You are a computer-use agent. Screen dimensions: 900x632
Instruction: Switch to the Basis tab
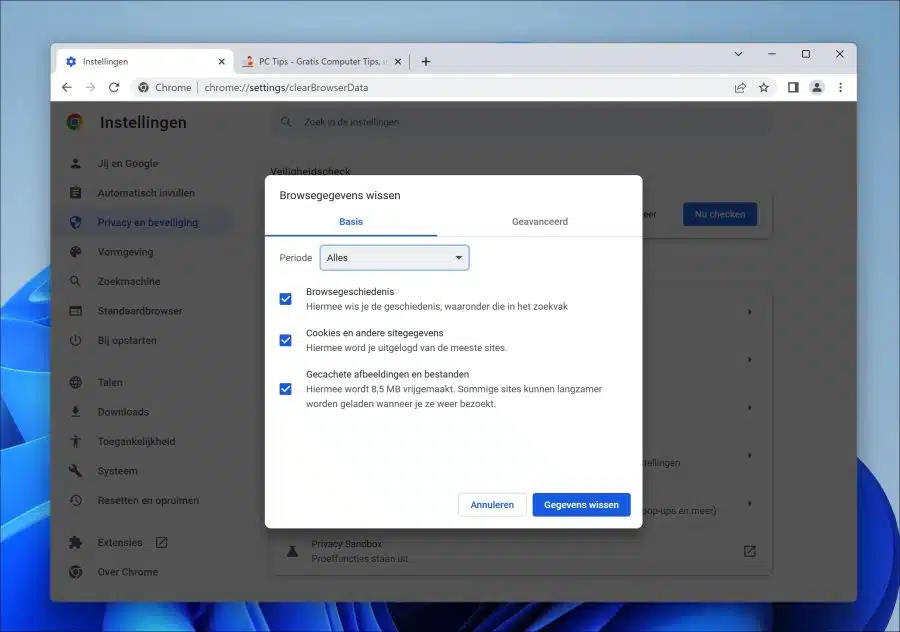[x=351, y=222]
